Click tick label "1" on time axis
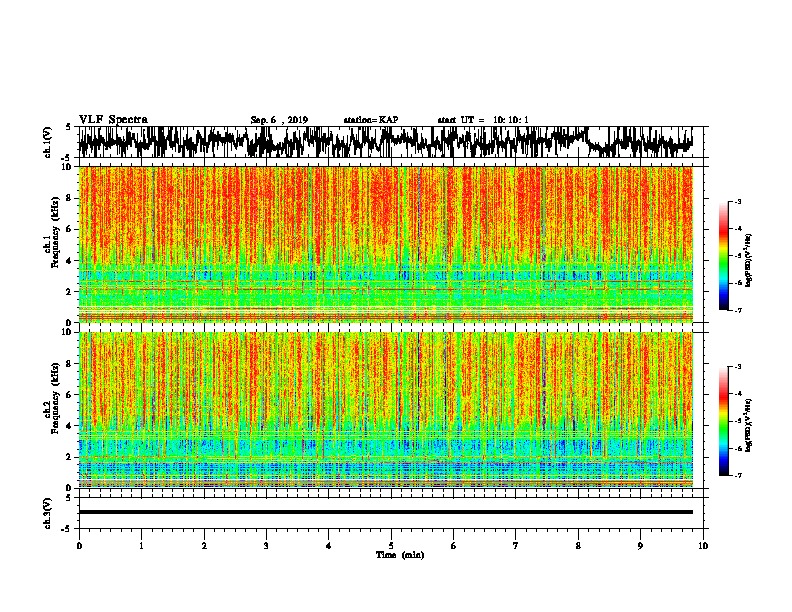This screenshot has width=792, height=612. click(141, 546)
